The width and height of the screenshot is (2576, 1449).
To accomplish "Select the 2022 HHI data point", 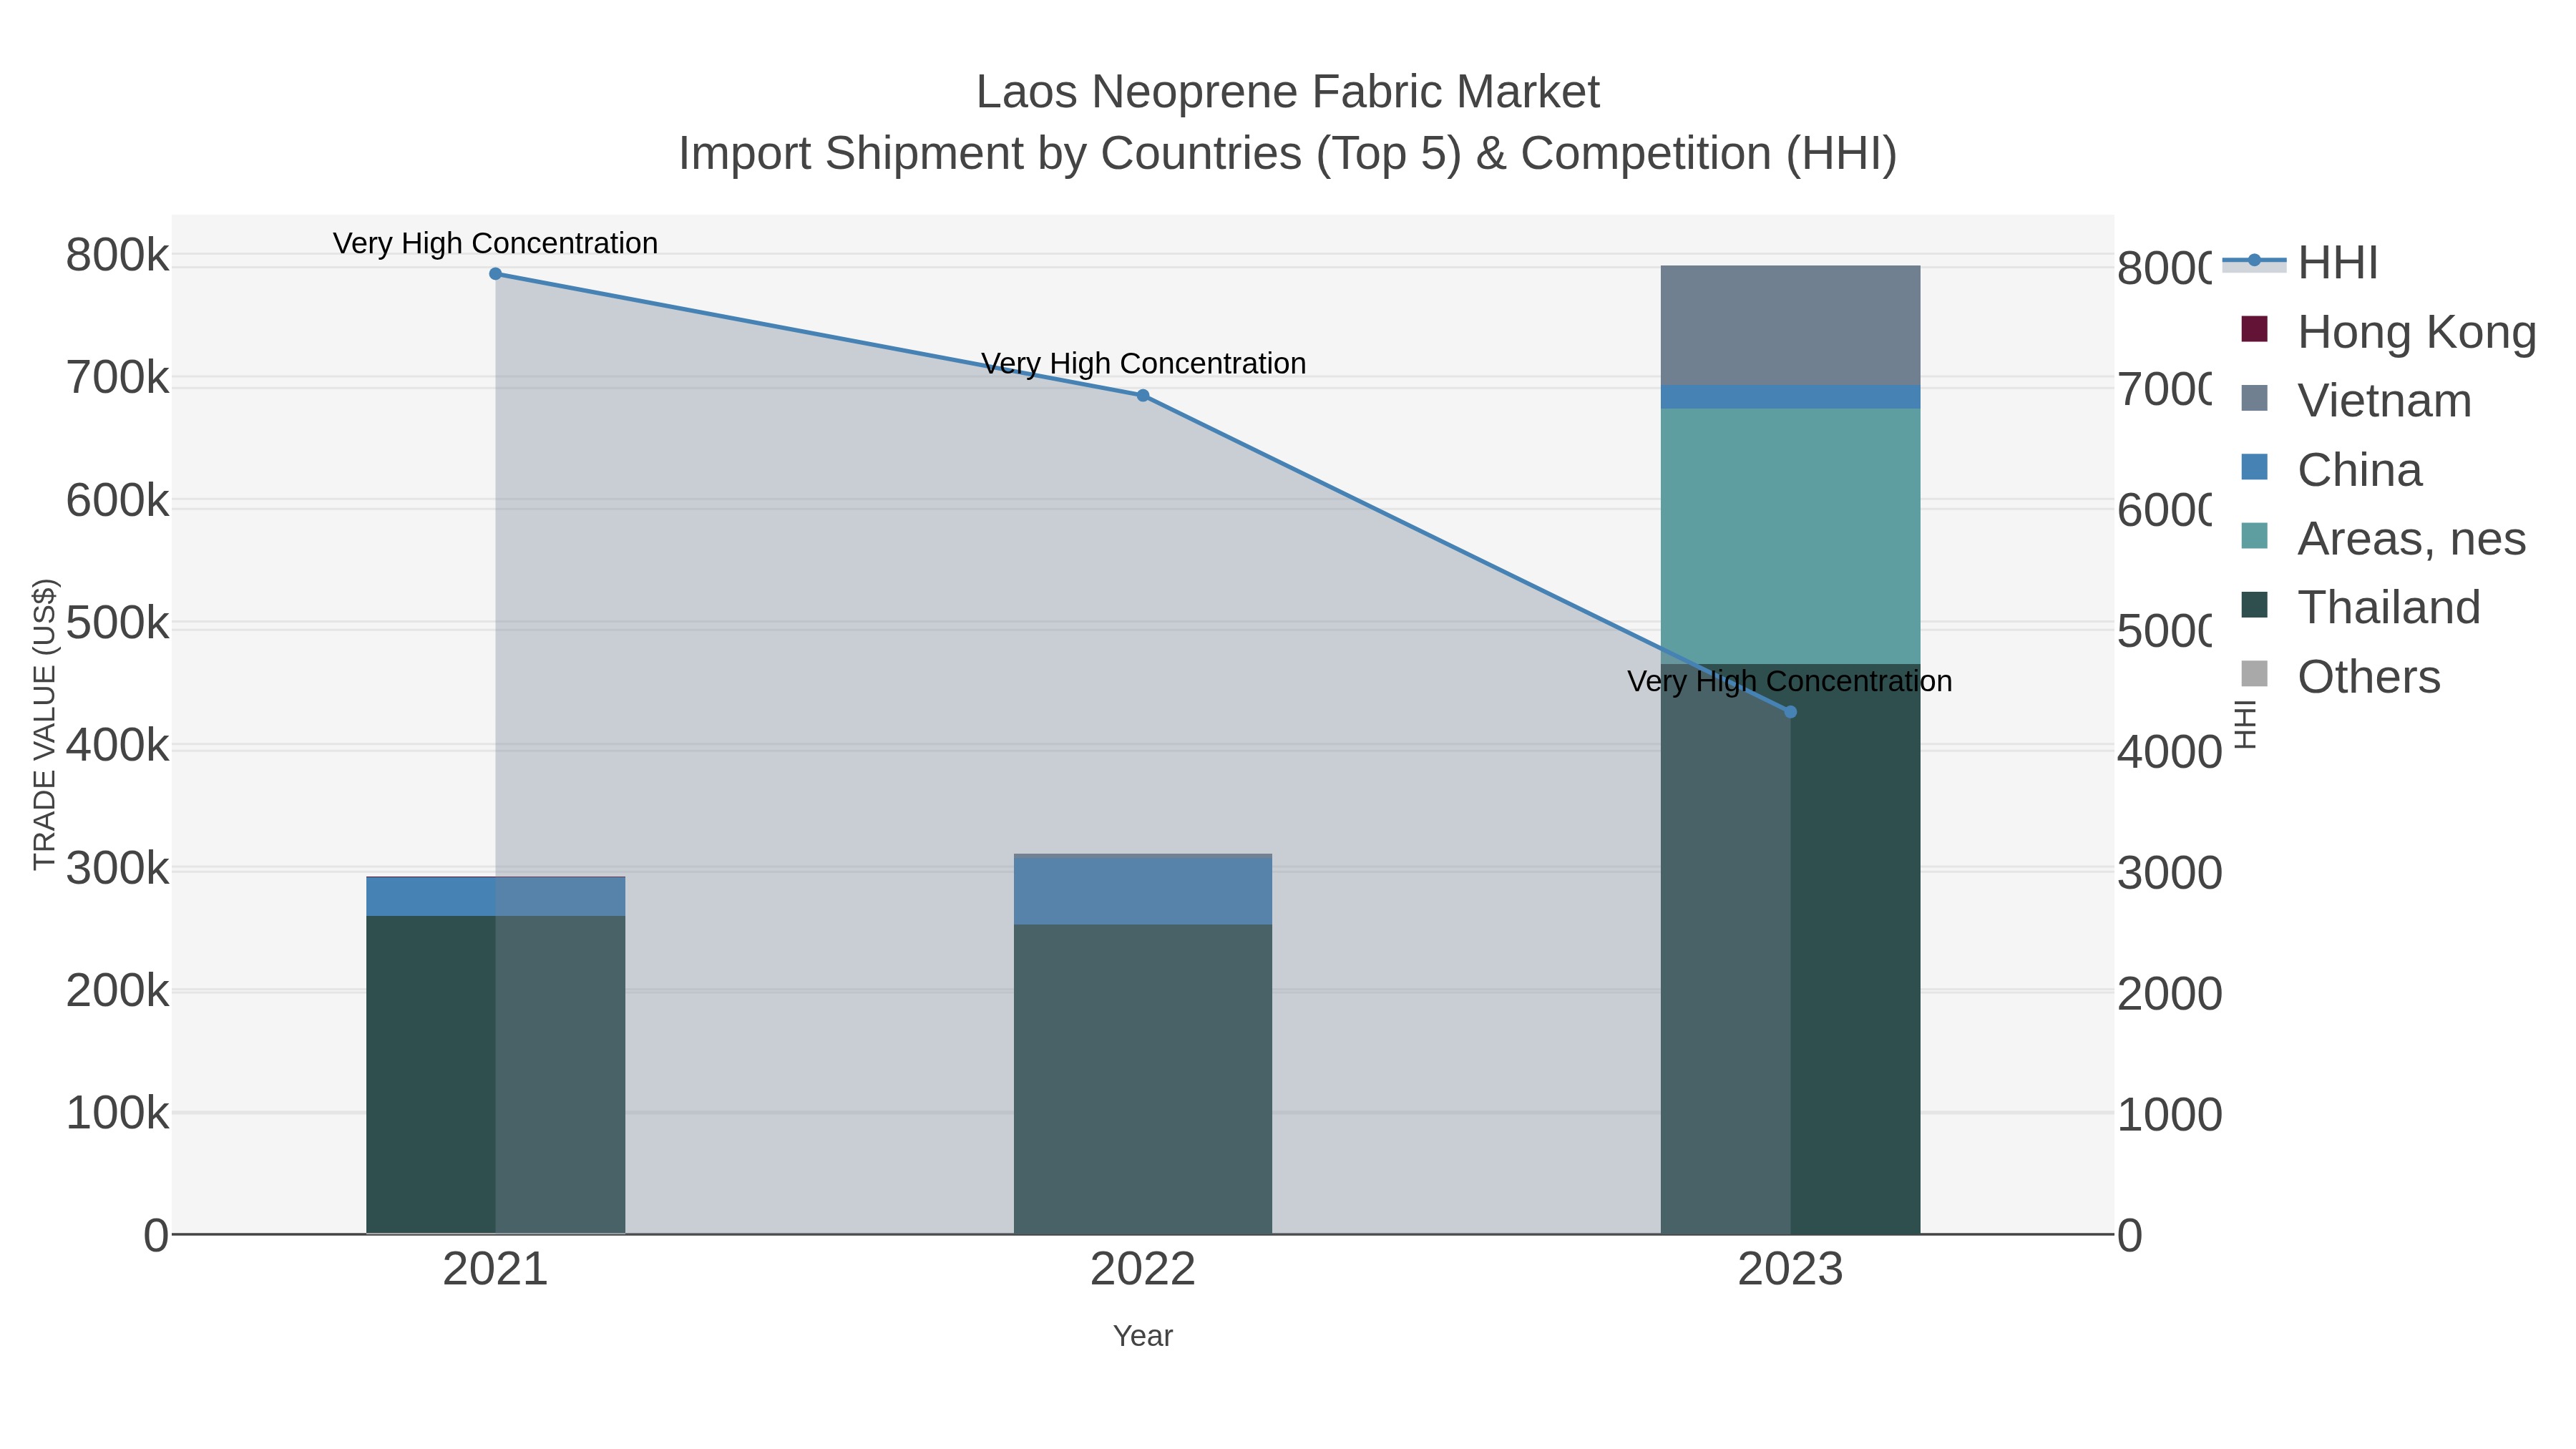I will click(1143, 395).
